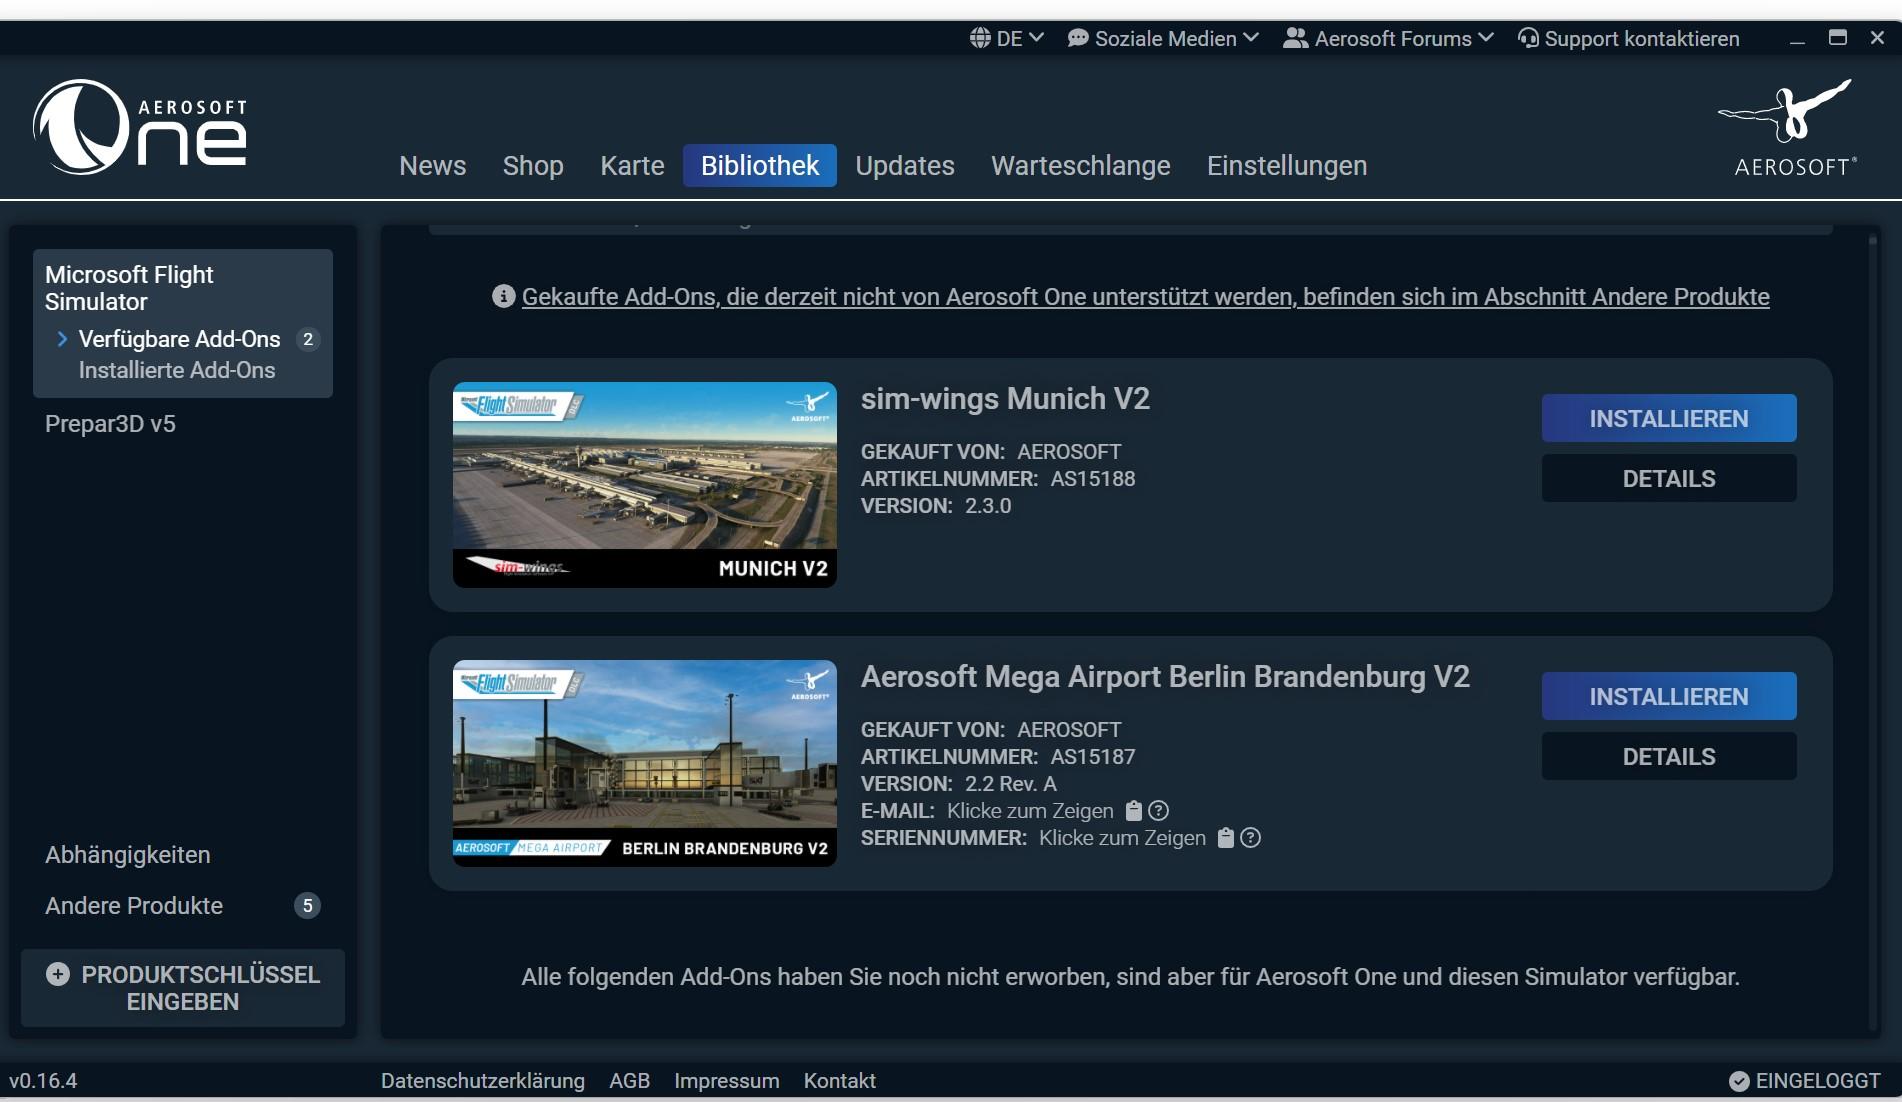Click article number AS15187
This screenshot has height=1102, width=1902.
coord(1093,757)
